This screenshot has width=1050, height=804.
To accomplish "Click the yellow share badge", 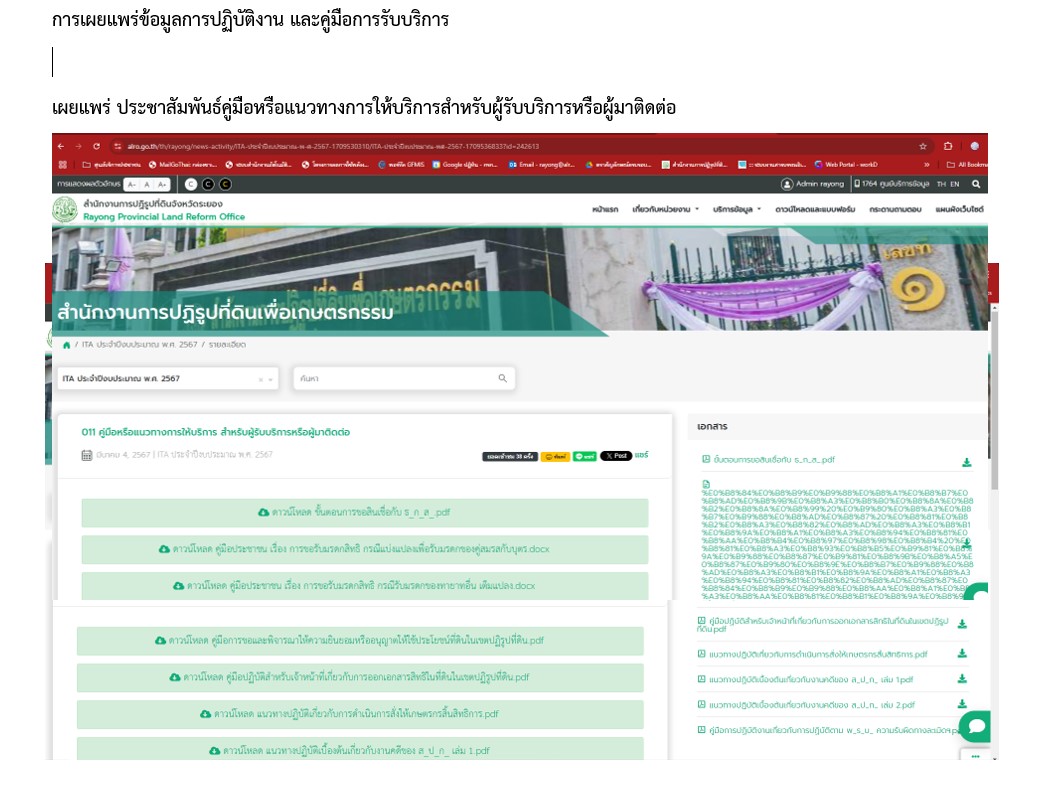I will click(555, 457).
